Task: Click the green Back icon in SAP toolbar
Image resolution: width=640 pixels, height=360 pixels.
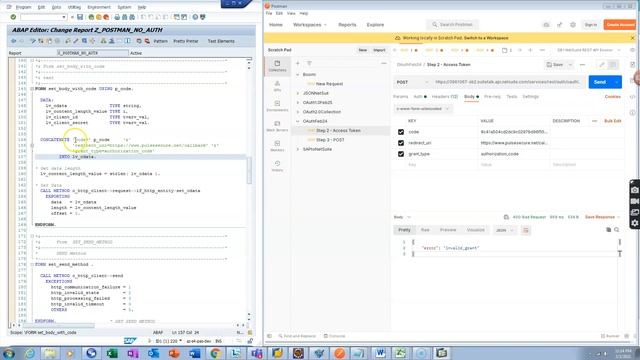Action: [91, 17]
